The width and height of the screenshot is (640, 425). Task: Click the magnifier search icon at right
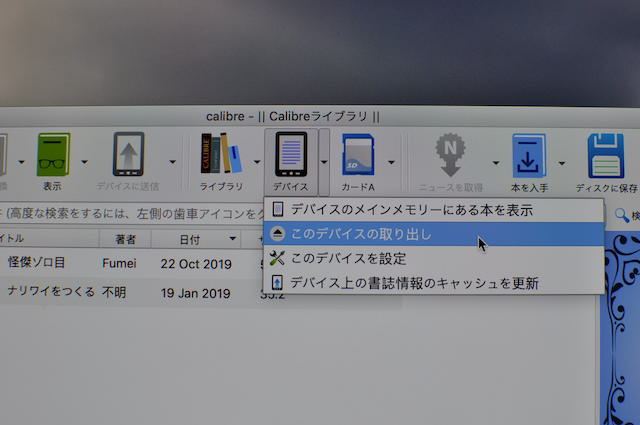(x=622, y=215)
